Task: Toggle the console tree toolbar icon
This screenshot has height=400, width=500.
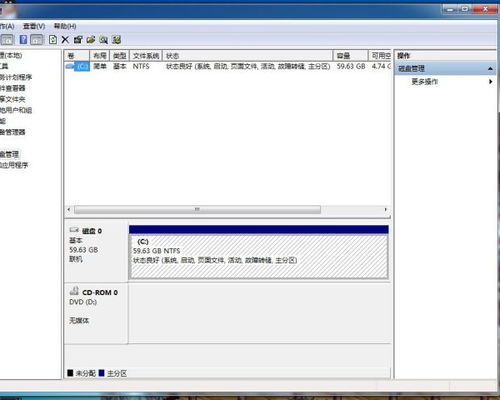Action: click(7, 40)
